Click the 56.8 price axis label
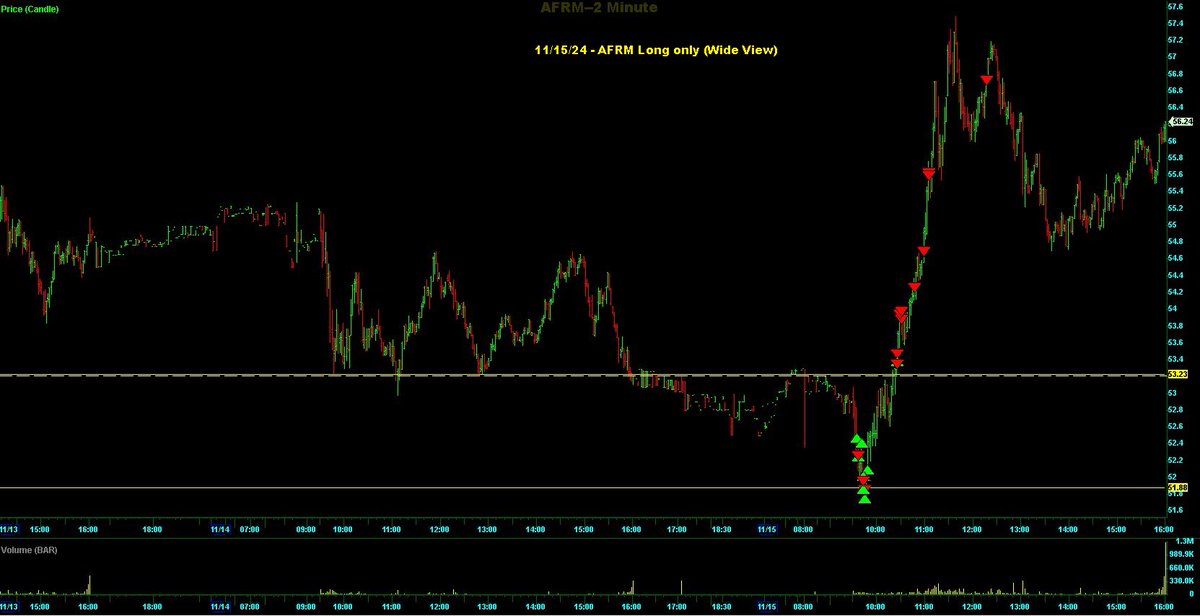The width and height of the screenshot is (1200, 616). point(1177,73)
